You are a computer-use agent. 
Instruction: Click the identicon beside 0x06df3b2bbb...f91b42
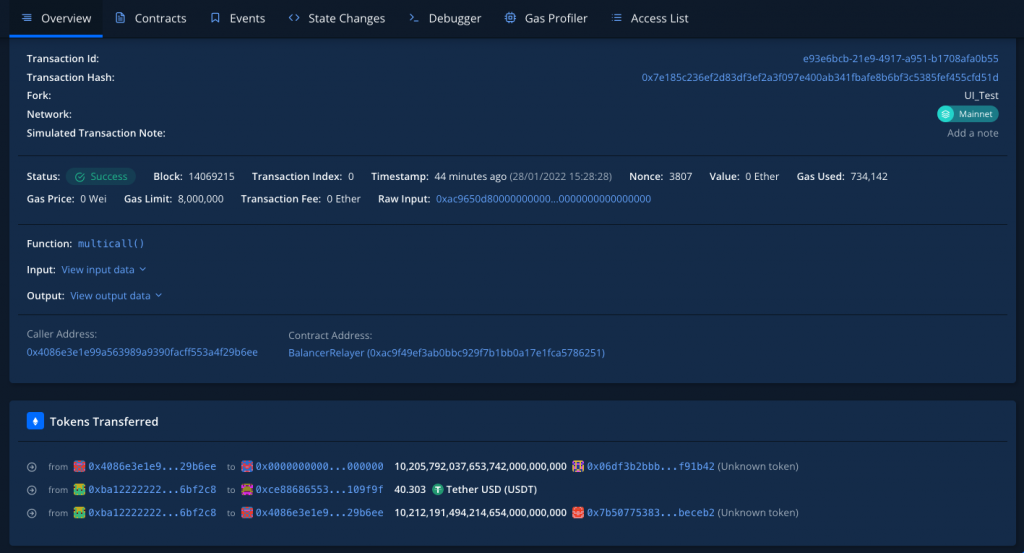click(578, 466)
